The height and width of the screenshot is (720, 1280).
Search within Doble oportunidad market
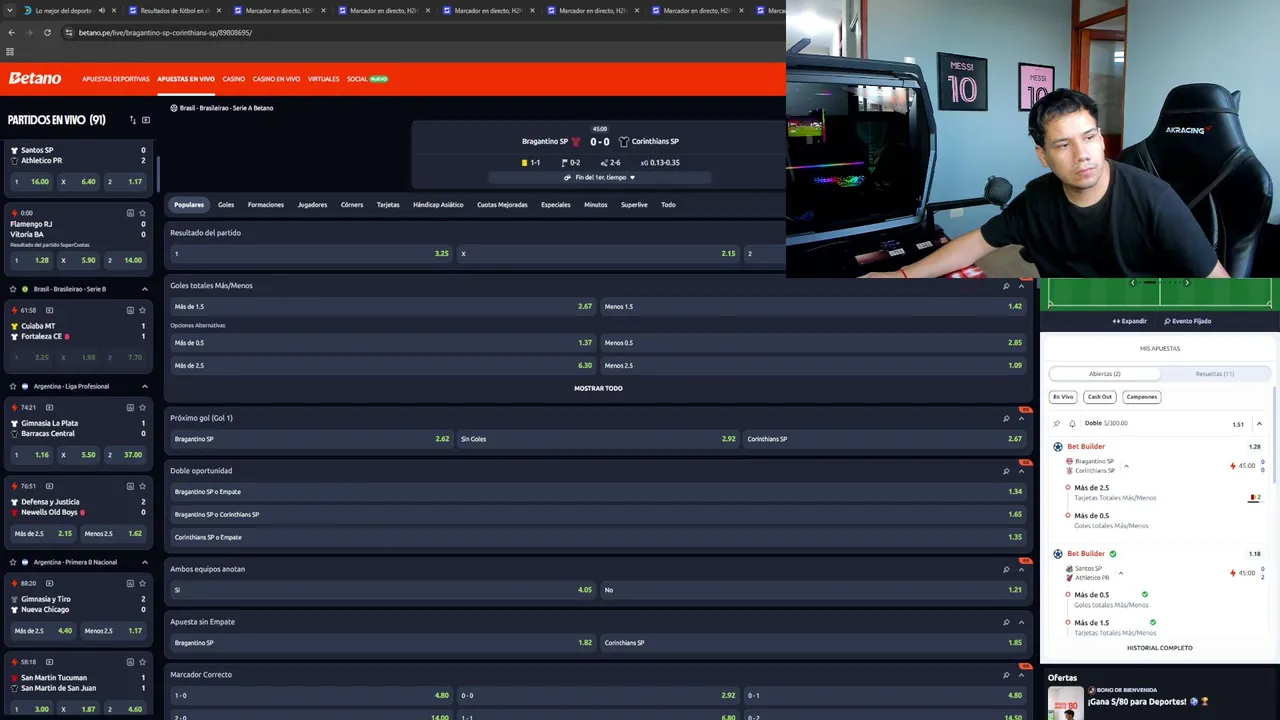click(1006, 471)
